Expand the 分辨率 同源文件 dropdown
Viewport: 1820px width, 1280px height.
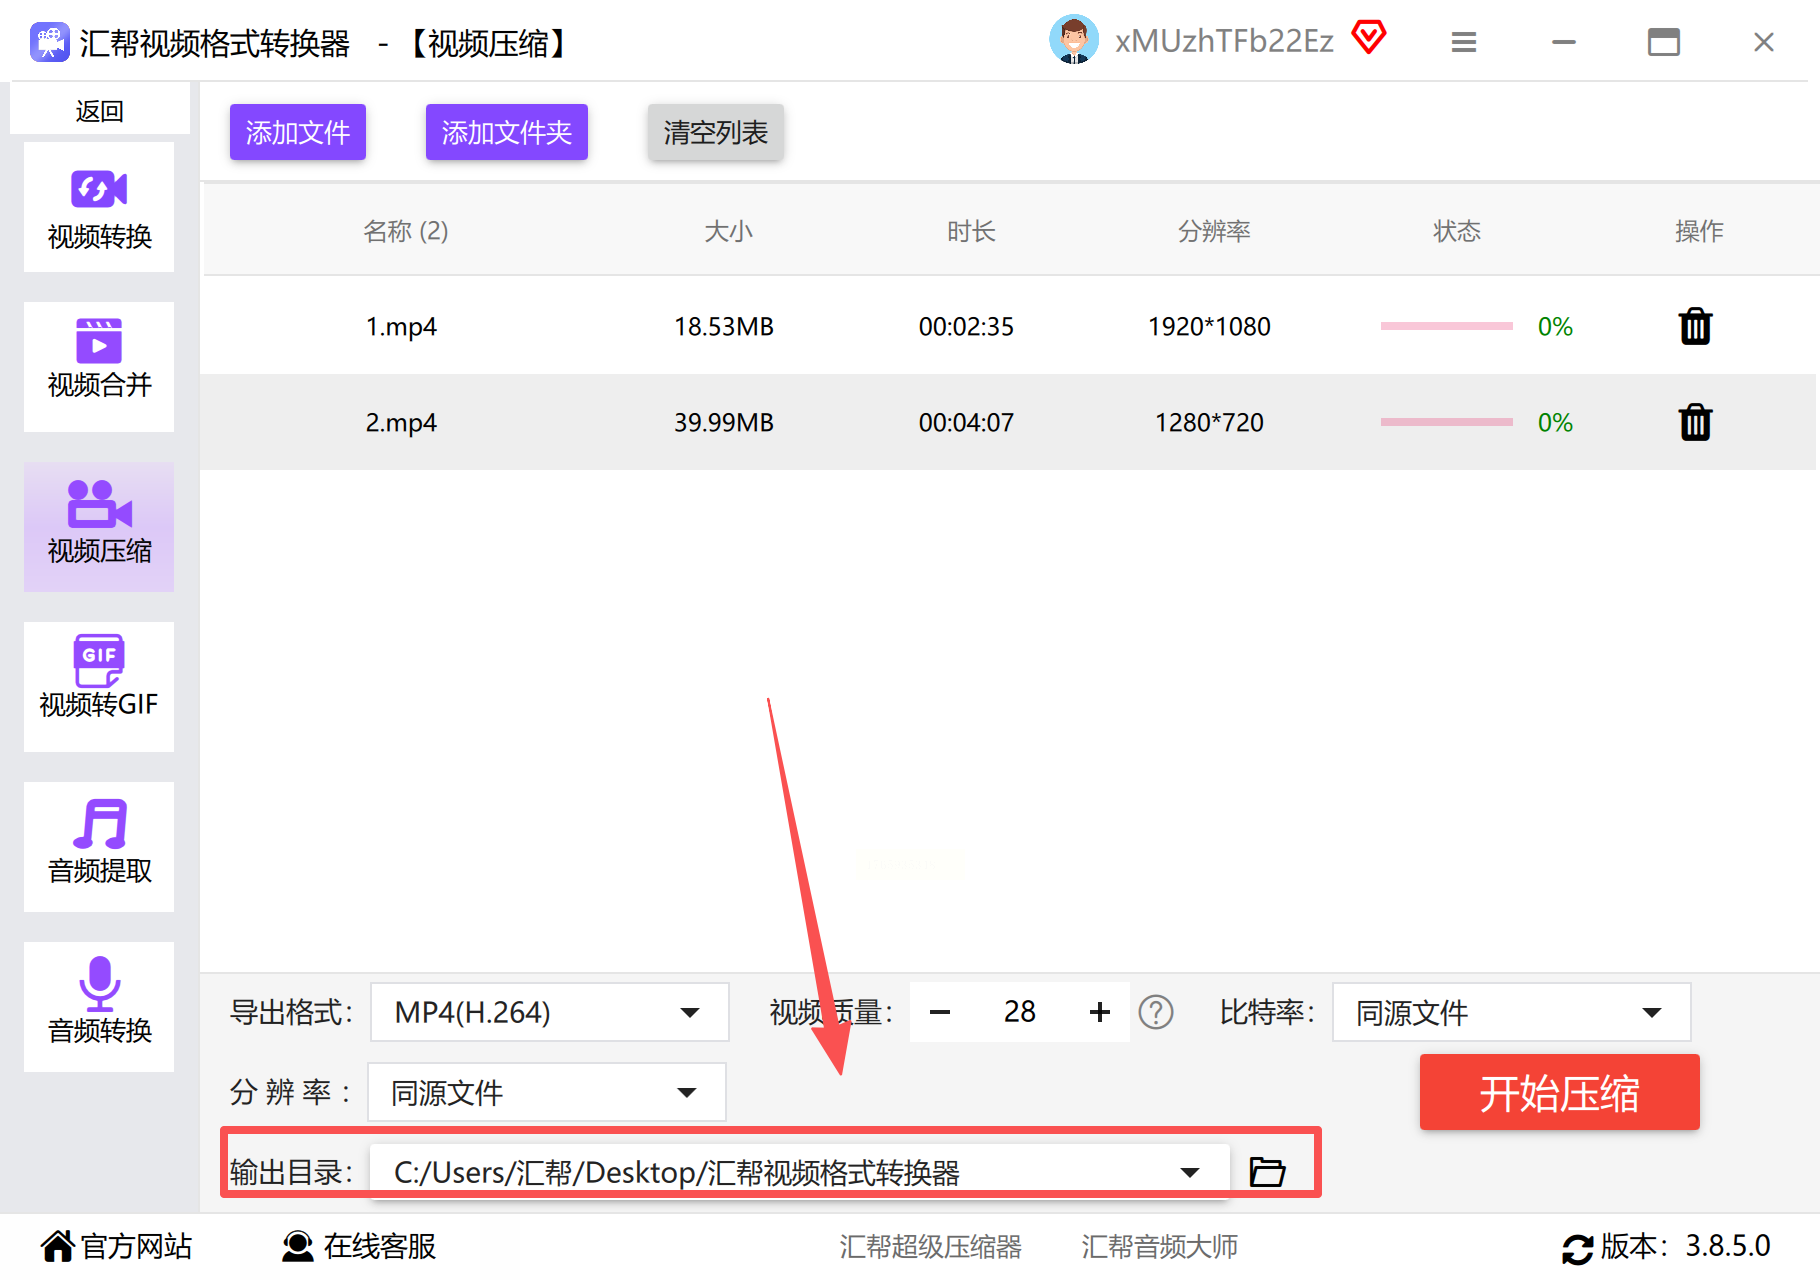(547, 1092)
